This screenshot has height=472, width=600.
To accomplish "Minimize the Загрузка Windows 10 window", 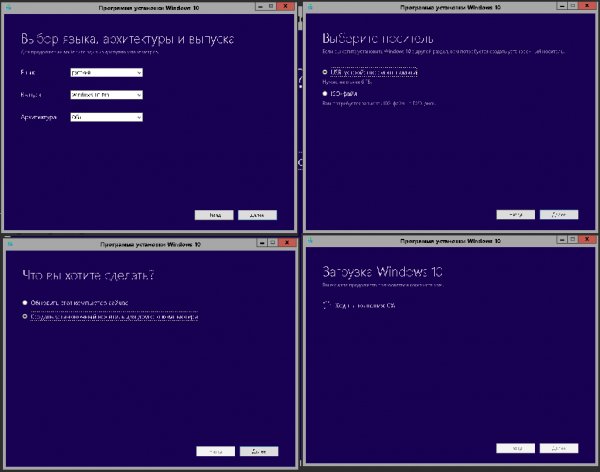I will click(x=562, y=239).
